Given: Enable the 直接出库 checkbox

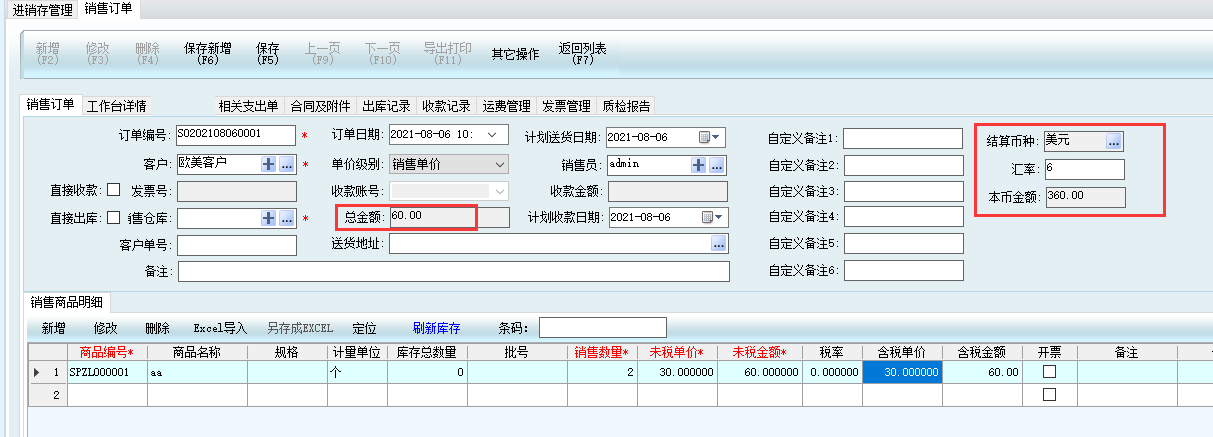Looking at the screenshot, I should click(x=114, y=218).
